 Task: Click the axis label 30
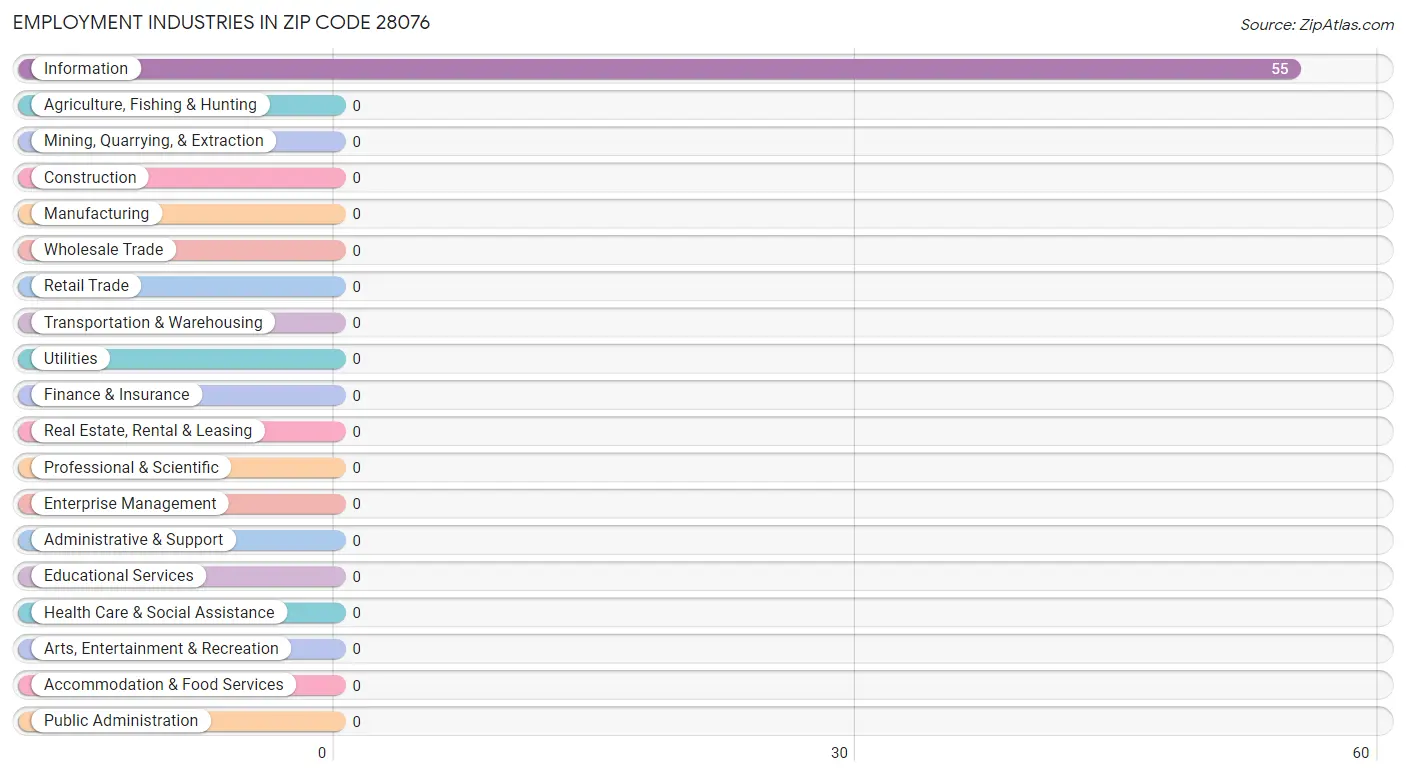click(x=839, y=753)
